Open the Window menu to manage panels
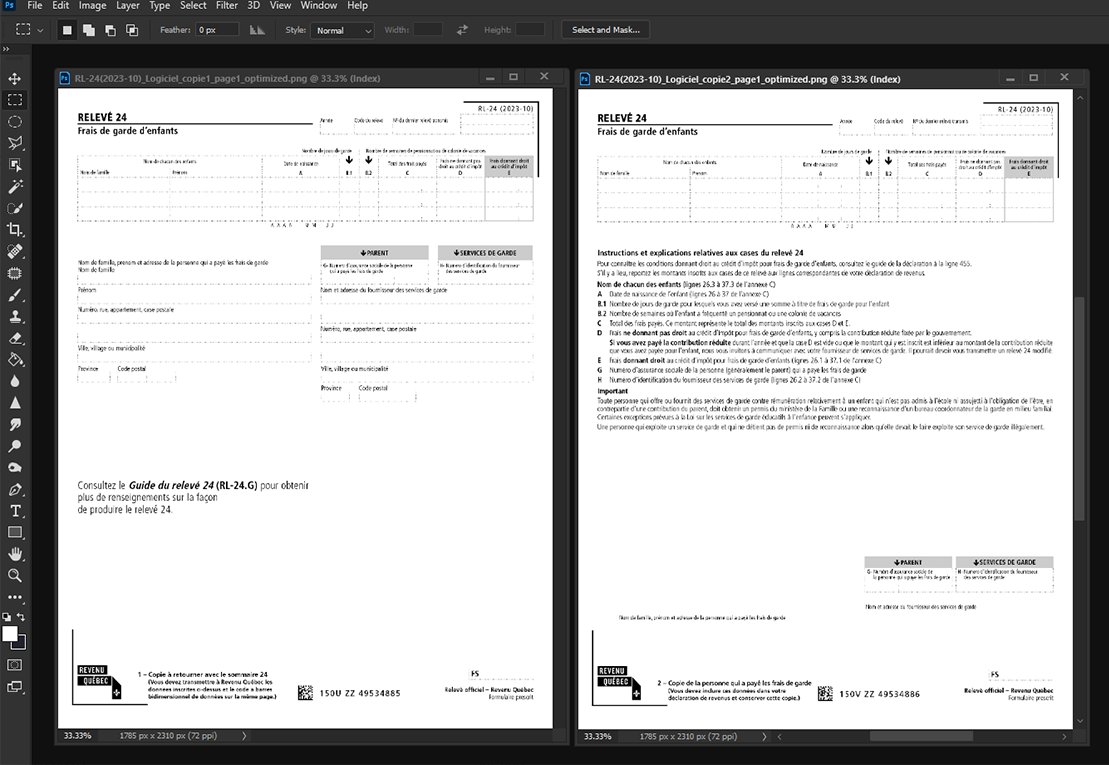This screenshot has width=1109, height=765. click(x=318, y=6)
